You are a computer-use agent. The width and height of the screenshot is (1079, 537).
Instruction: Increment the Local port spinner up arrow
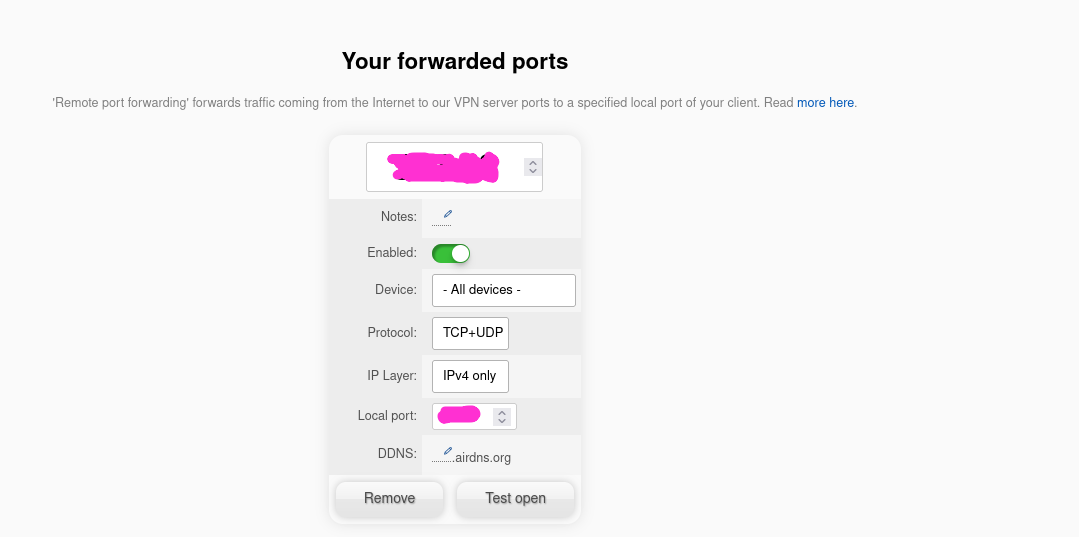pyautogui.click(x=502, y=411)
